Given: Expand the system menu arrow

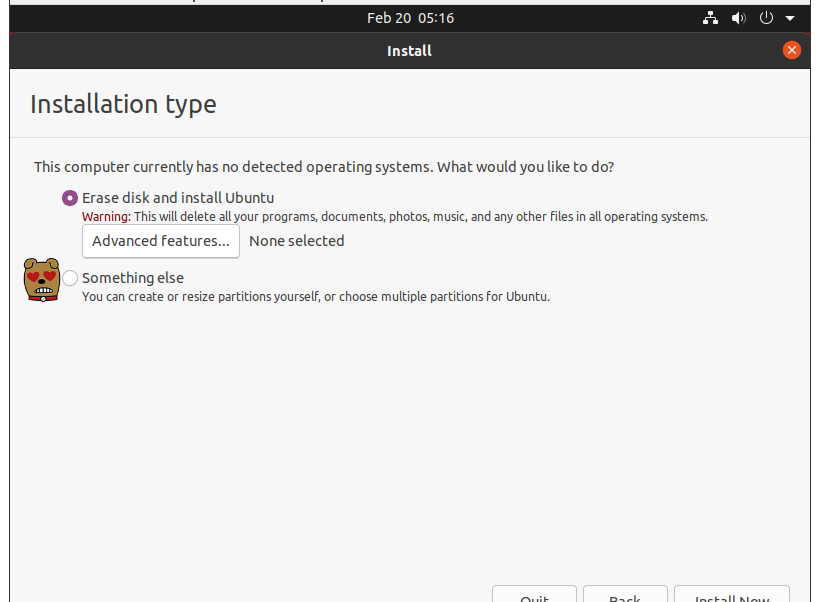Looking at the screenshot, I should (790, 18).
